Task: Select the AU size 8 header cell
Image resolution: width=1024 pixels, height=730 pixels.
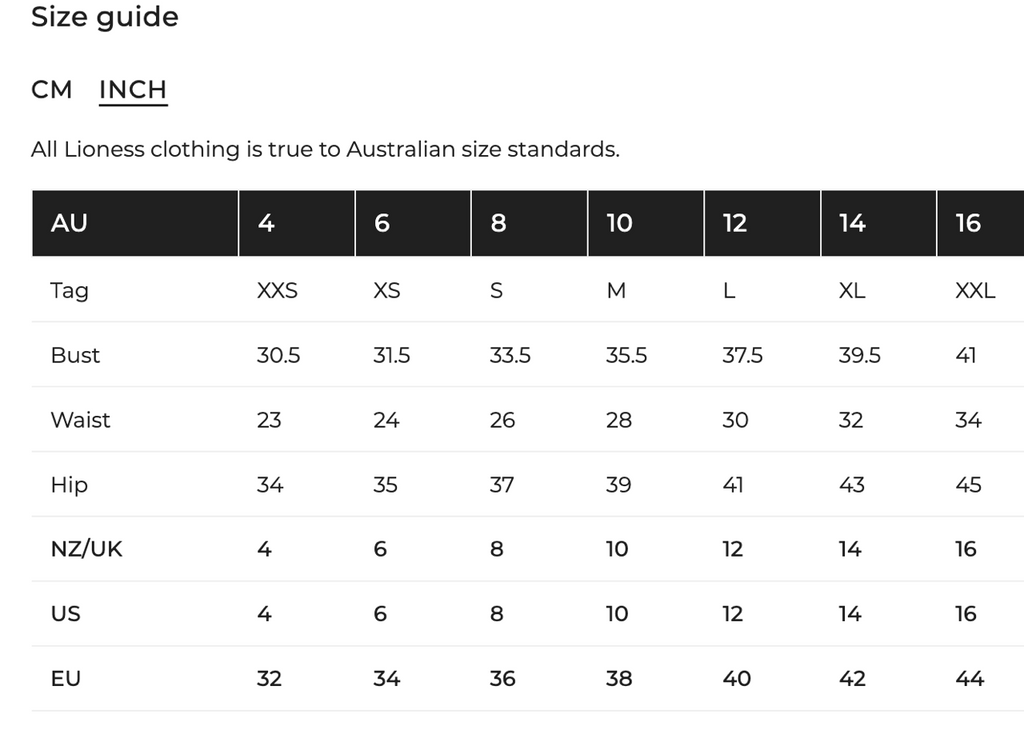Action: [x=530, y=223]
